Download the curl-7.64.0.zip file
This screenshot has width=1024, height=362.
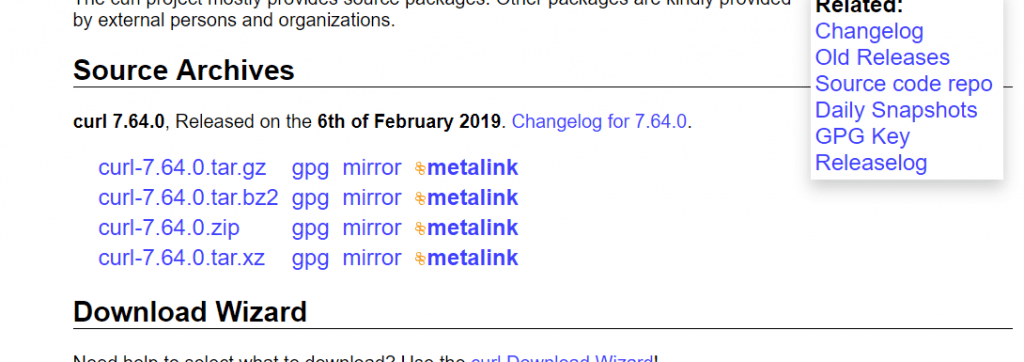point(169,228)
